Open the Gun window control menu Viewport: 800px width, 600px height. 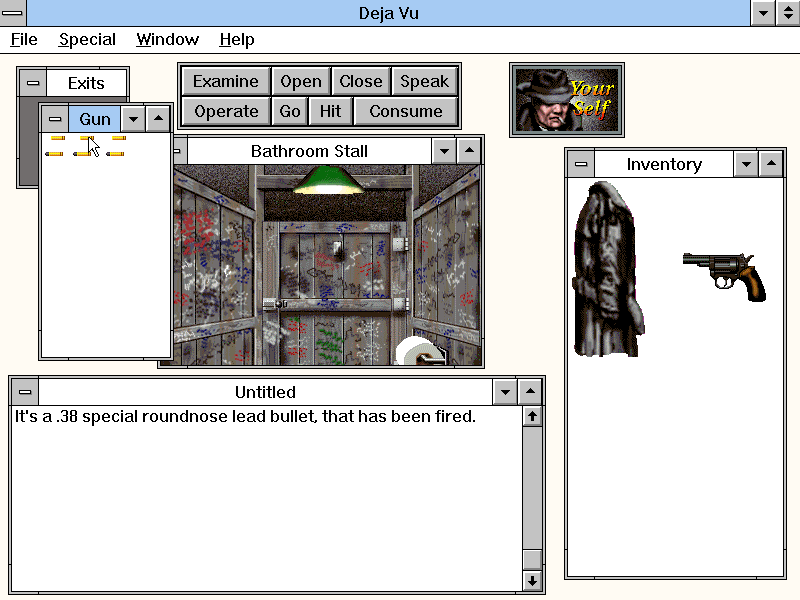tap(55, 119)
